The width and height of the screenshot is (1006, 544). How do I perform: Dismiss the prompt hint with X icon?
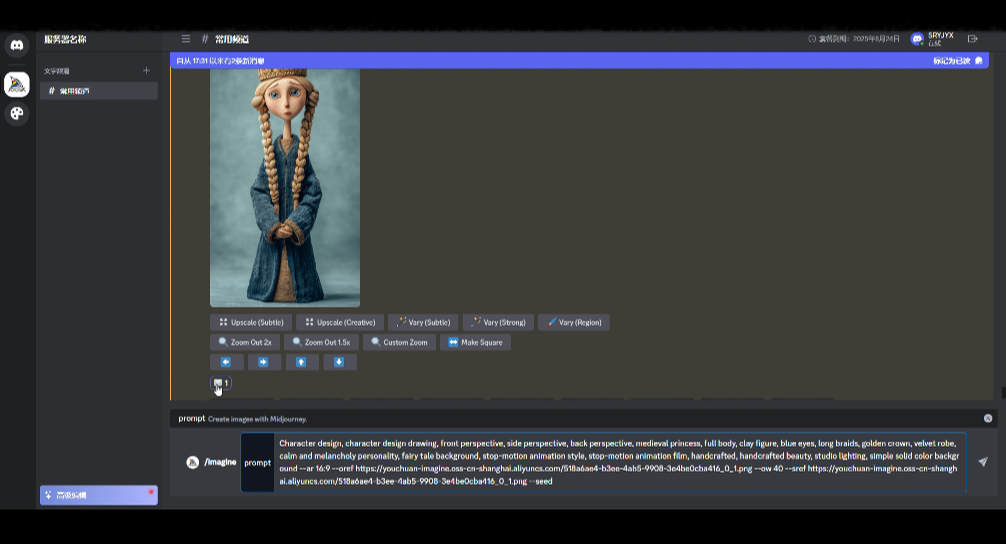[x=988, y=418]
